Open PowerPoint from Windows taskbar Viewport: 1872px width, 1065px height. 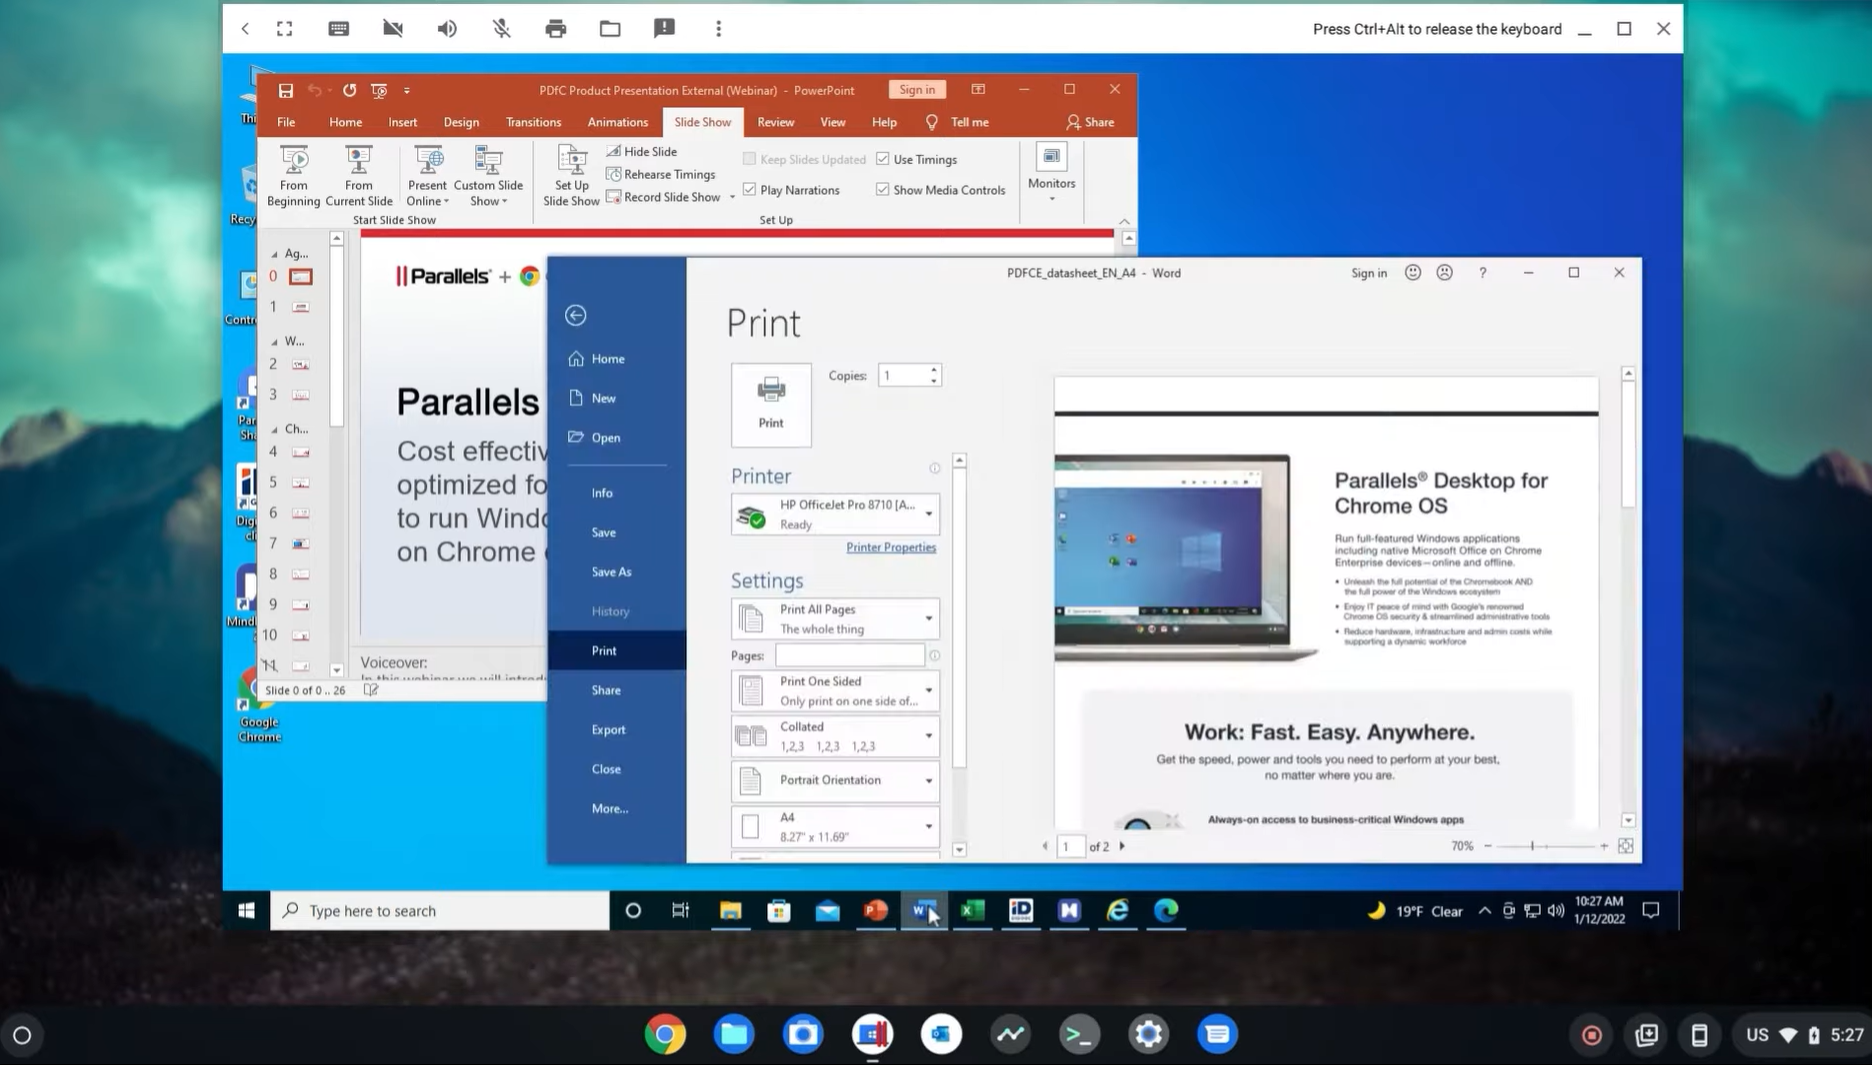tap(875, 910)
